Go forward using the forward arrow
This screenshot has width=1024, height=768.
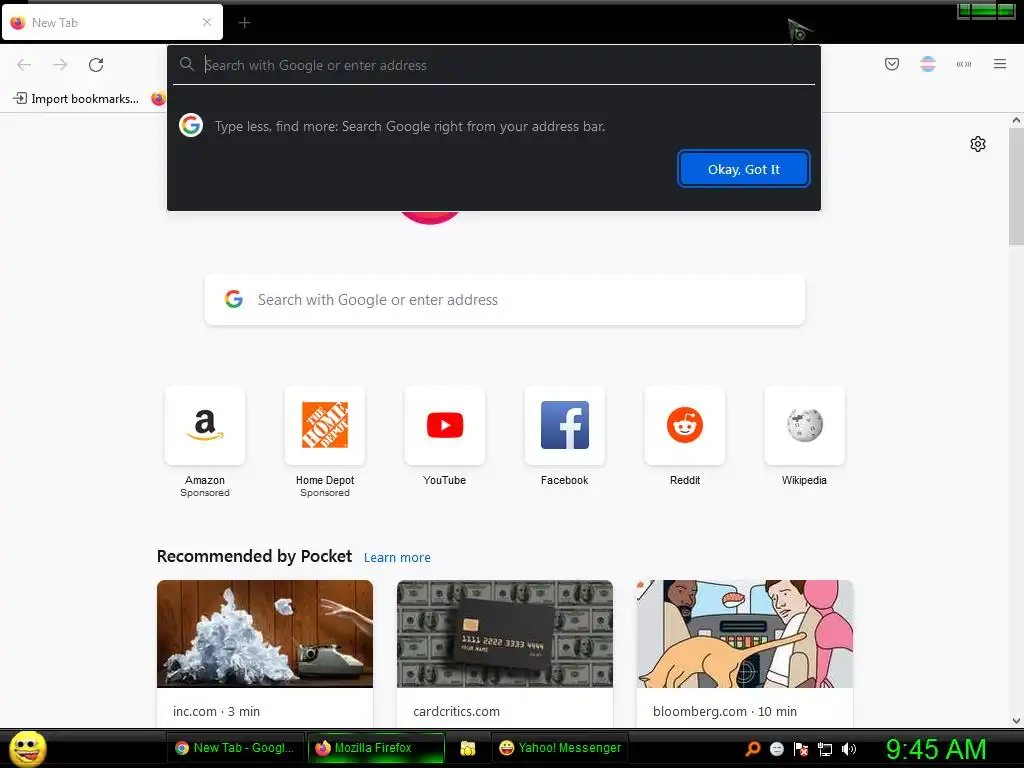60,65
